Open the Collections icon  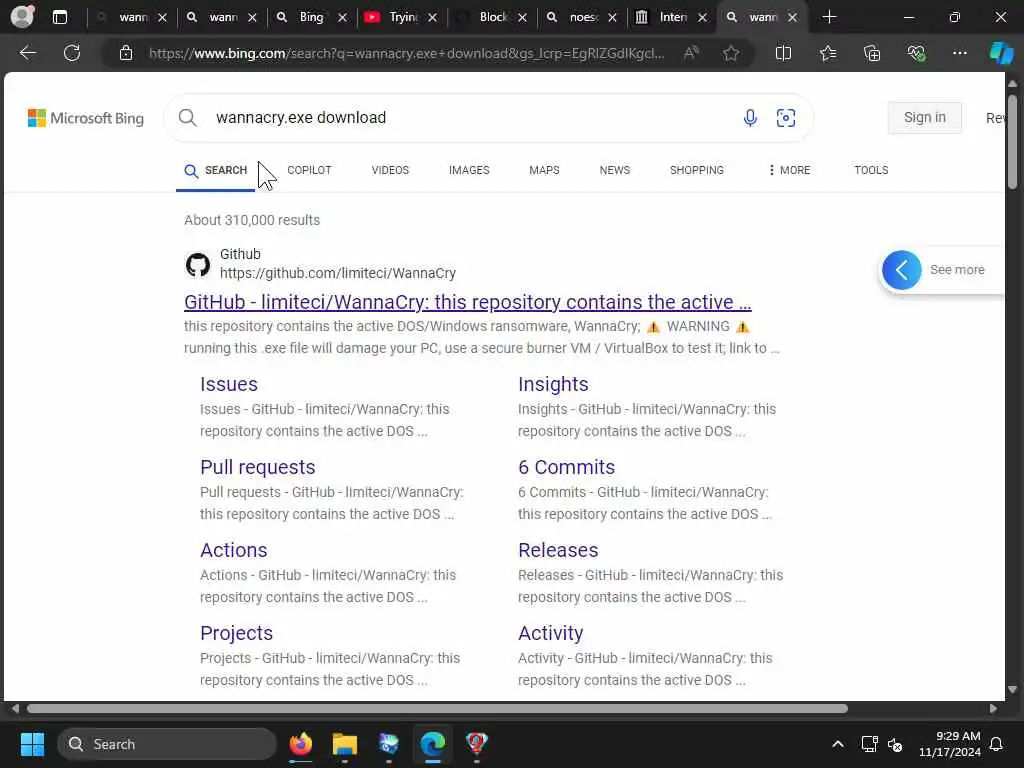[x=872, y=53]
